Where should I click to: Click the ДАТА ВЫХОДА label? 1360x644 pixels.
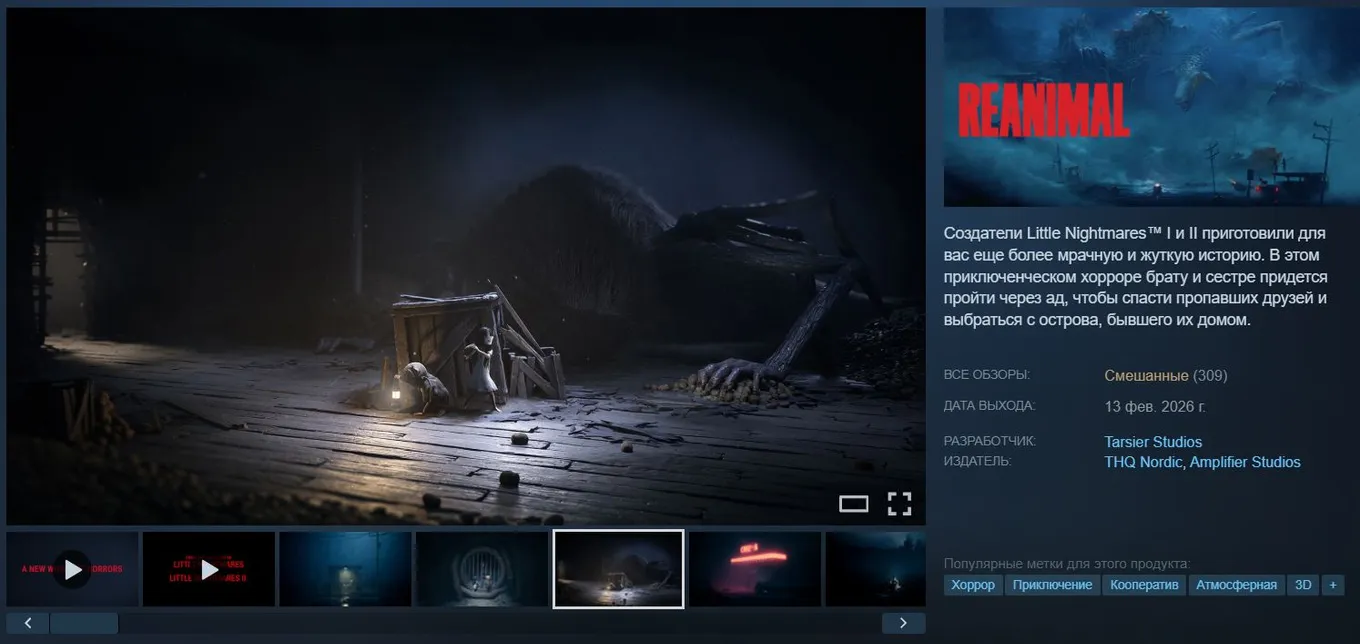pos(990,406)
